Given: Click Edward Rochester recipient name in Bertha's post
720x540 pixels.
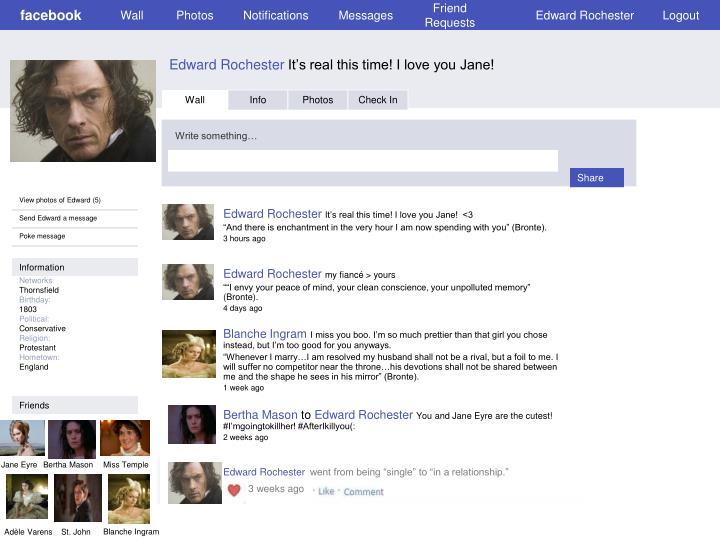Looking at the screenshot, I should [364, 415].
